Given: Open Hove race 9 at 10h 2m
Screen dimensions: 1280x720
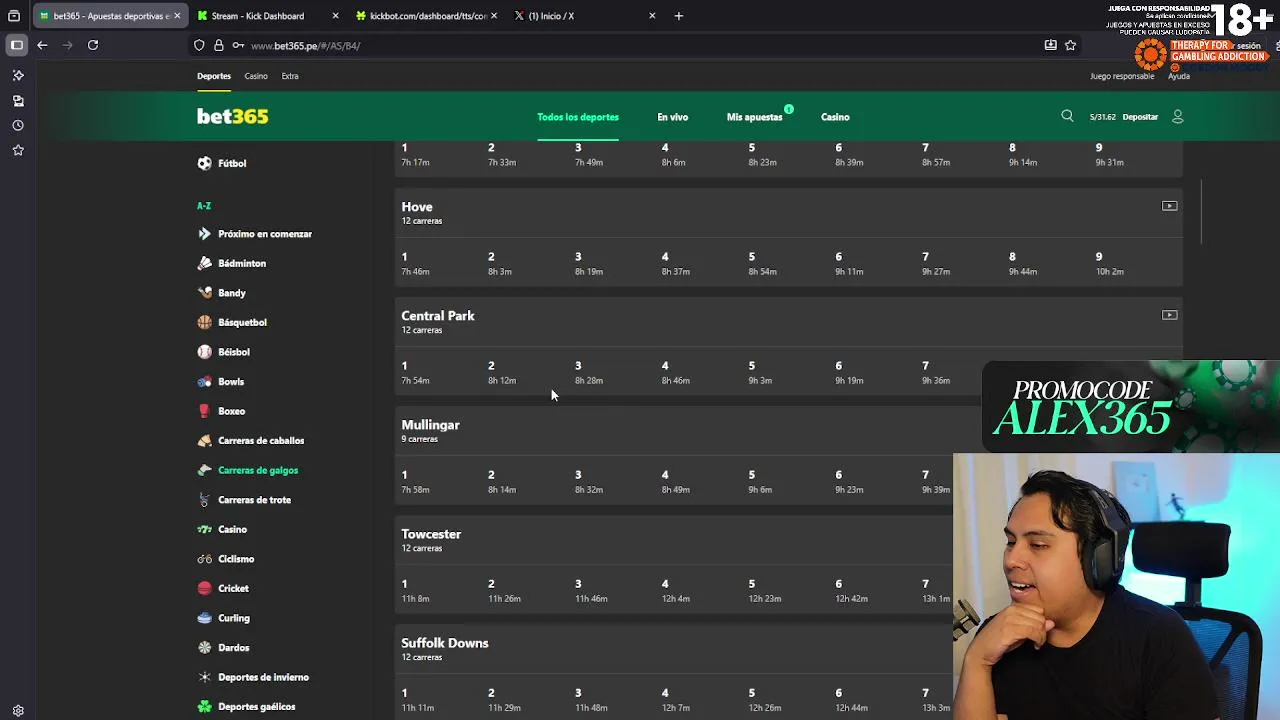Looking at the screenshot, I should pyautogui.click(x=1109, y=264).
